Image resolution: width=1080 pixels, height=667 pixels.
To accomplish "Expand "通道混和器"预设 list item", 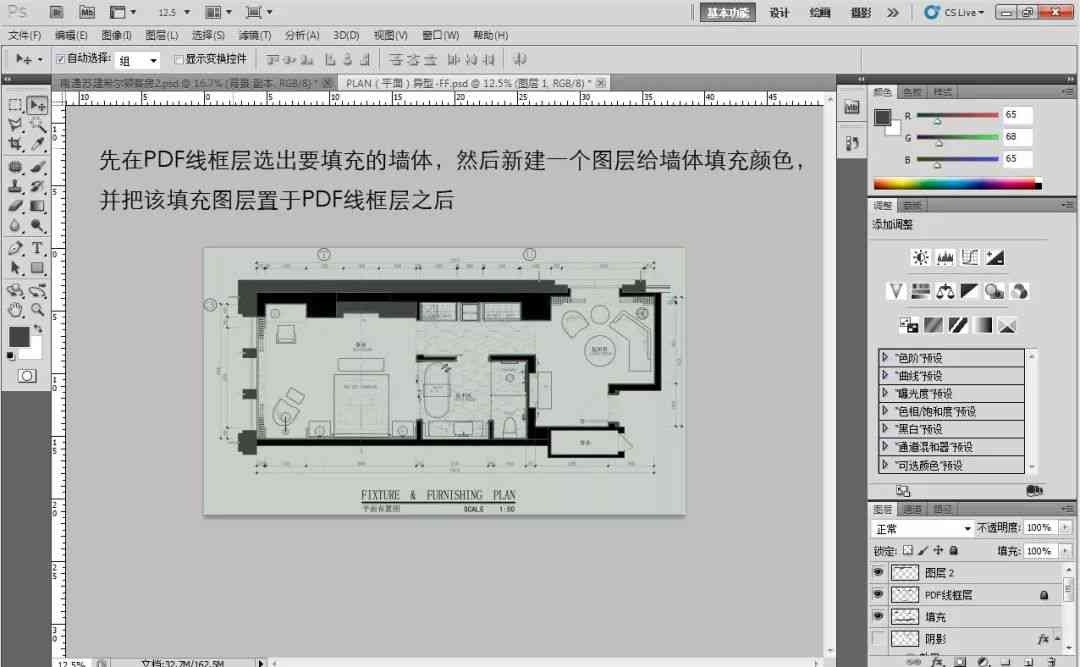I will coord(885,446).
